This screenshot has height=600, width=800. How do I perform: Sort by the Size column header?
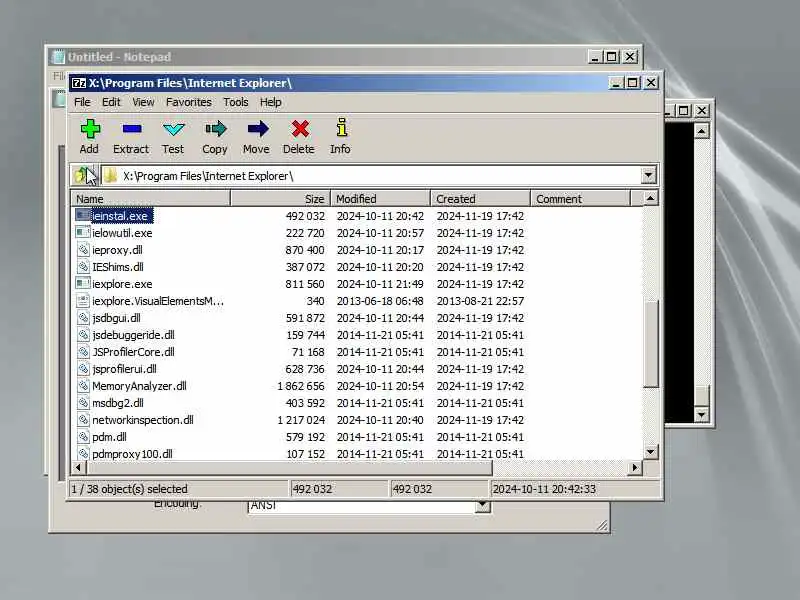point(281,198)
